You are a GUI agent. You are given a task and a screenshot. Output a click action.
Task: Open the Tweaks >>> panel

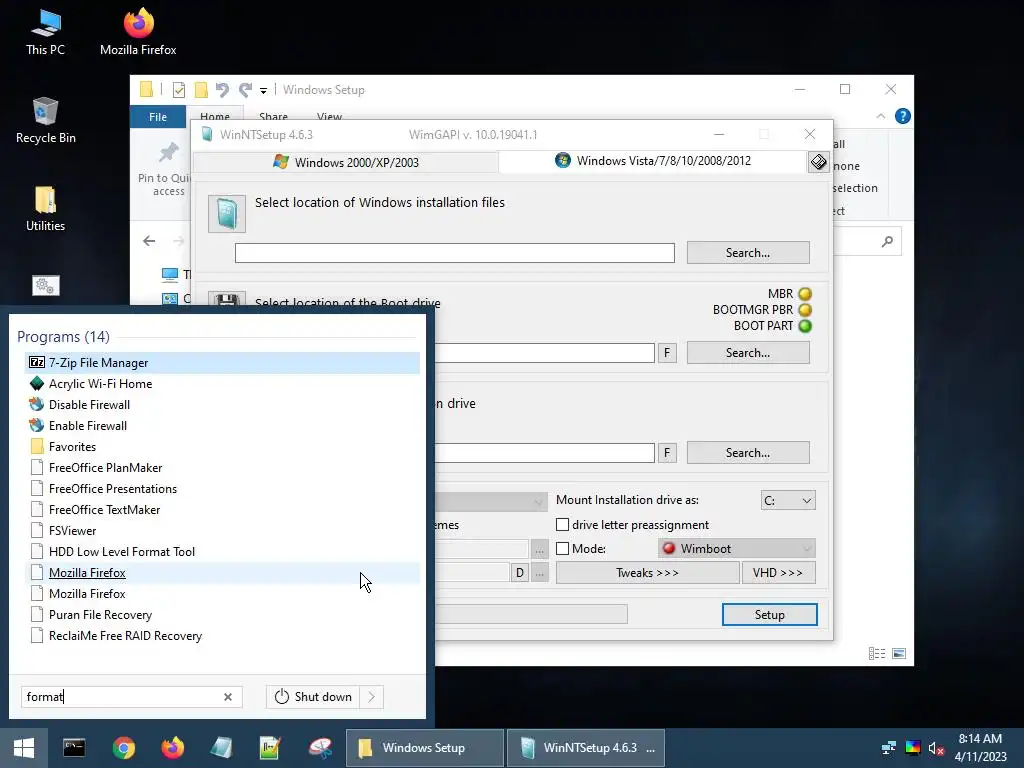click(x=647, y=573)
